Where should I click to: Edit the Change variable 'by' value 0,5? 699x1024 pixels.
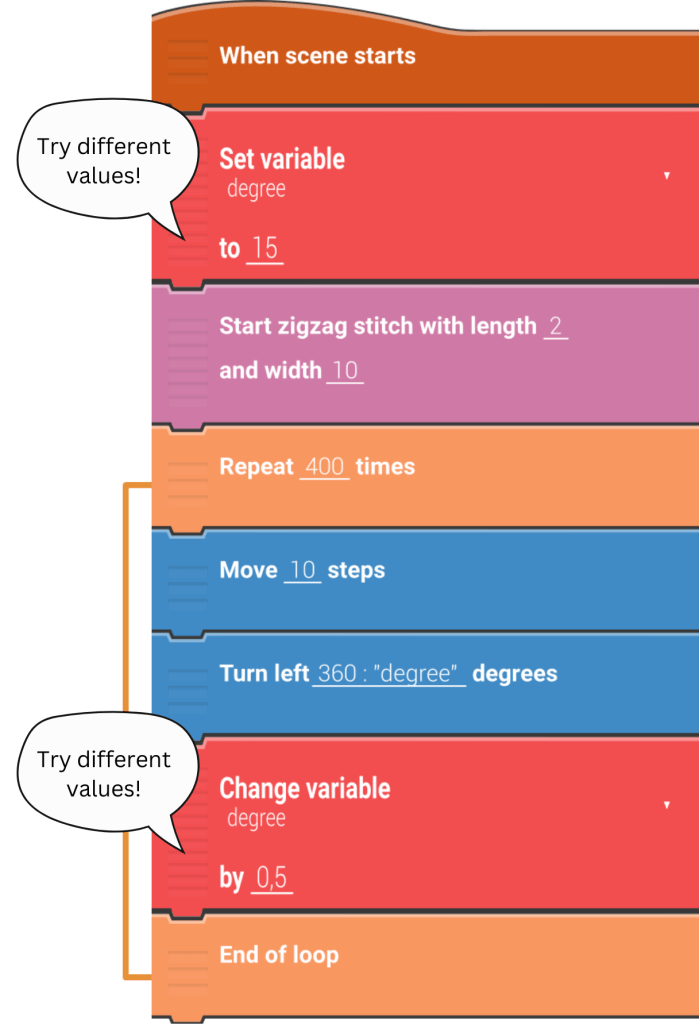[x=272, y=879]
